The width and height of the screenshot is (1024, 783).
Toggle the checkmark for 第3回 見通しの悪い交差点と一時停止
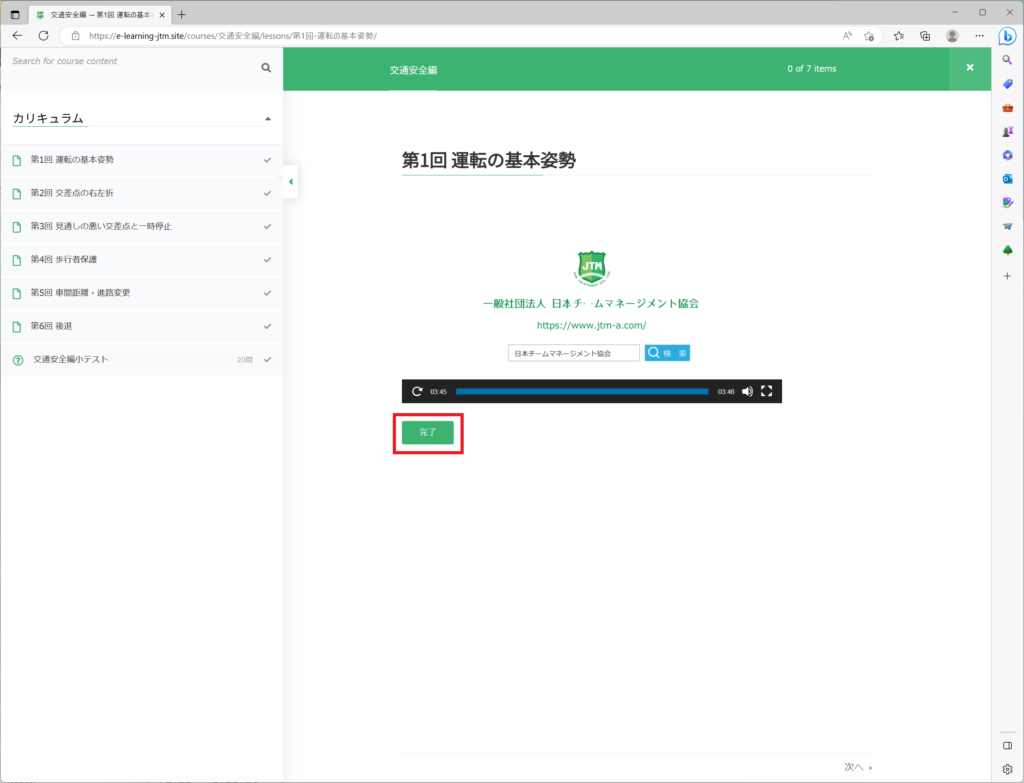click(267, 226)
